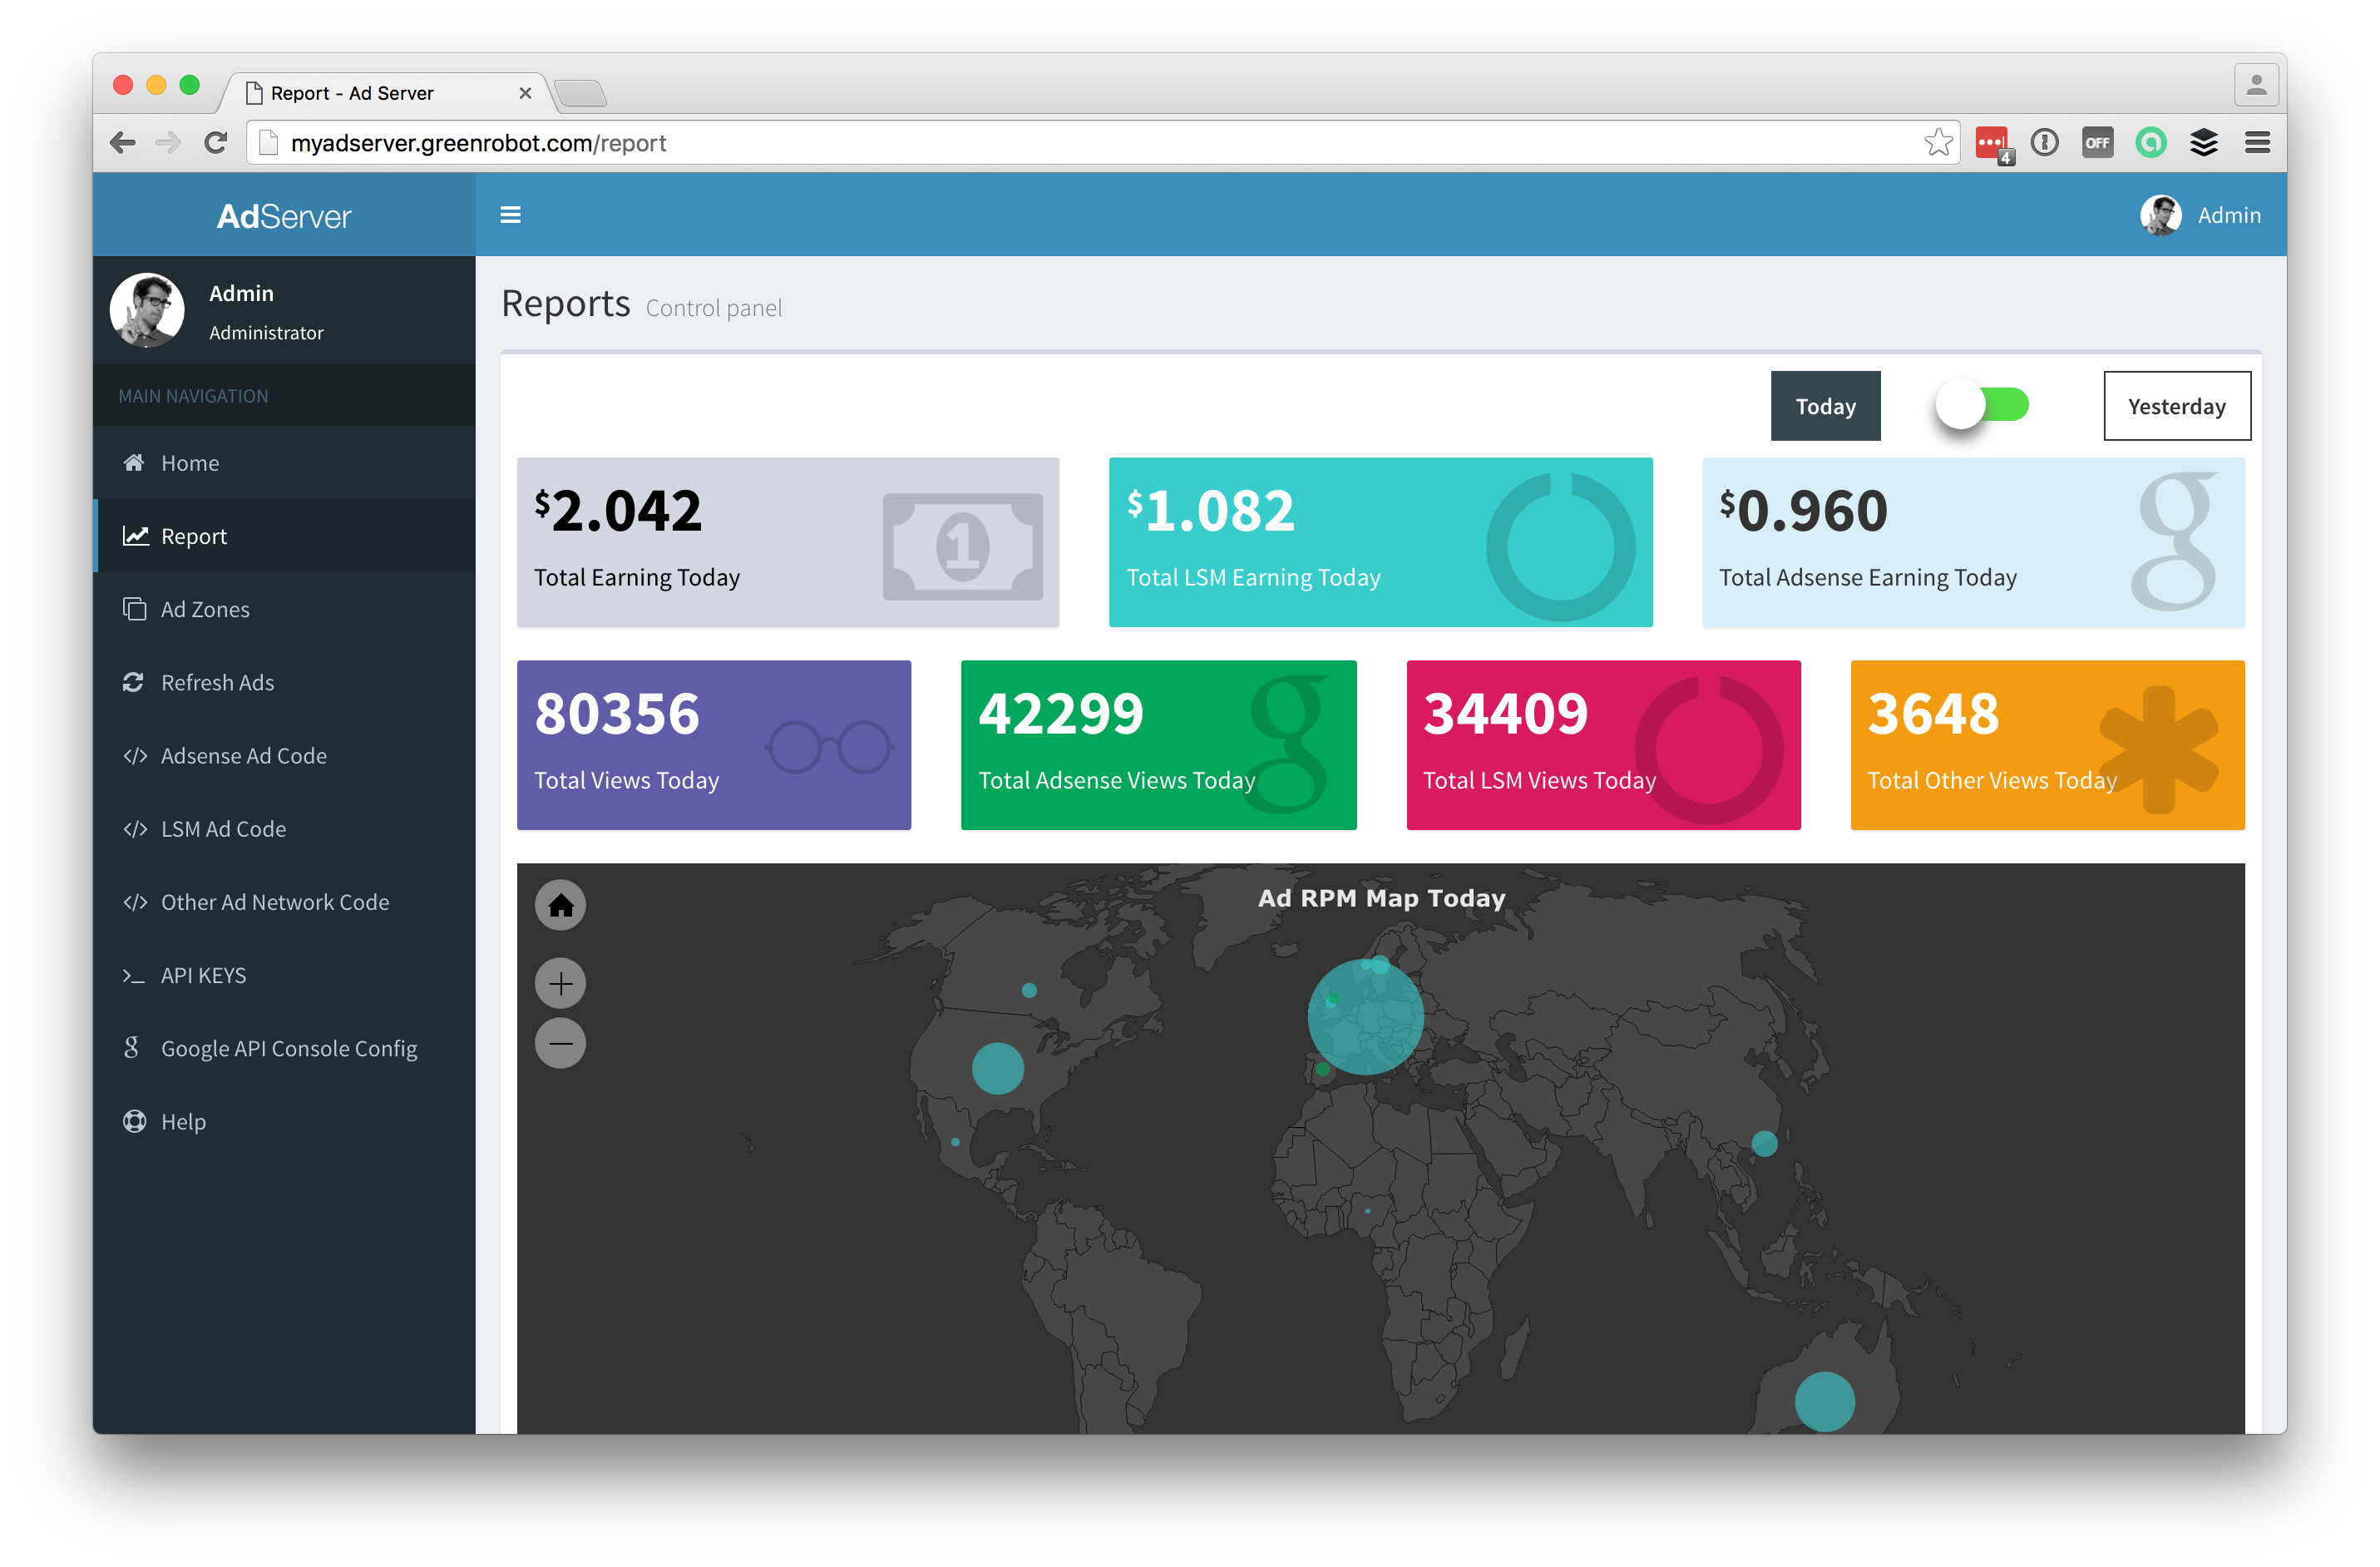Select the Today button
Viewport: 2380px width, 1567px height.
coord(1825,406)
